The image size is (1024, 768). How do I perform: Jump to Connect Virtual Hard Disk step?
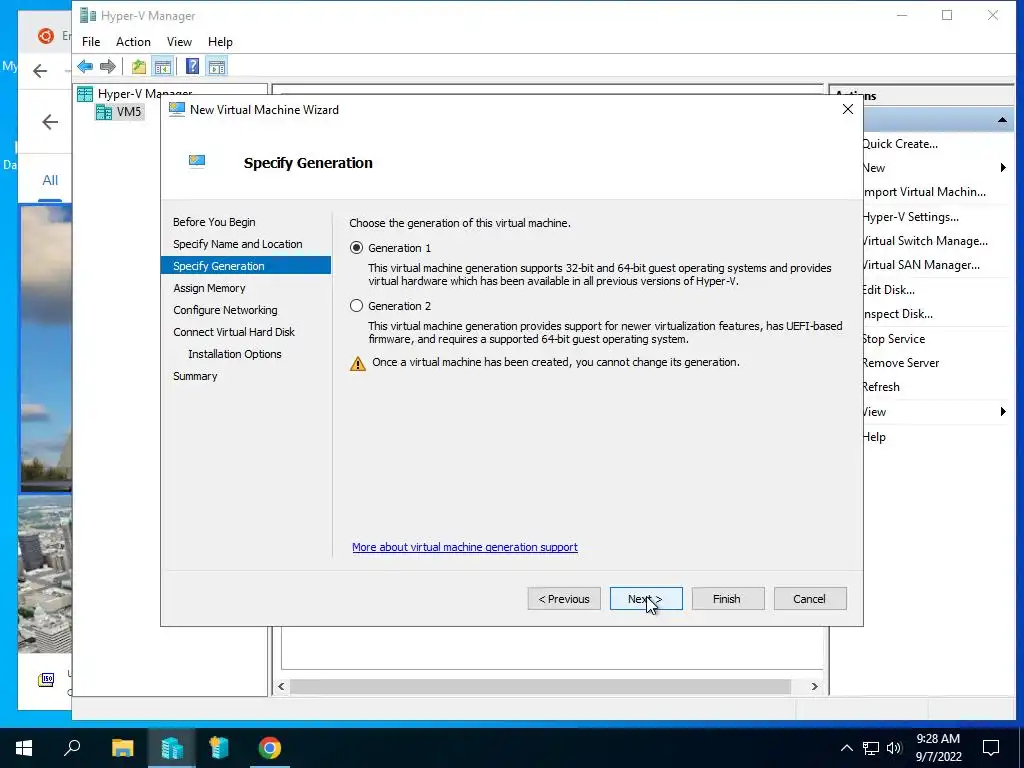click(234, 332)
